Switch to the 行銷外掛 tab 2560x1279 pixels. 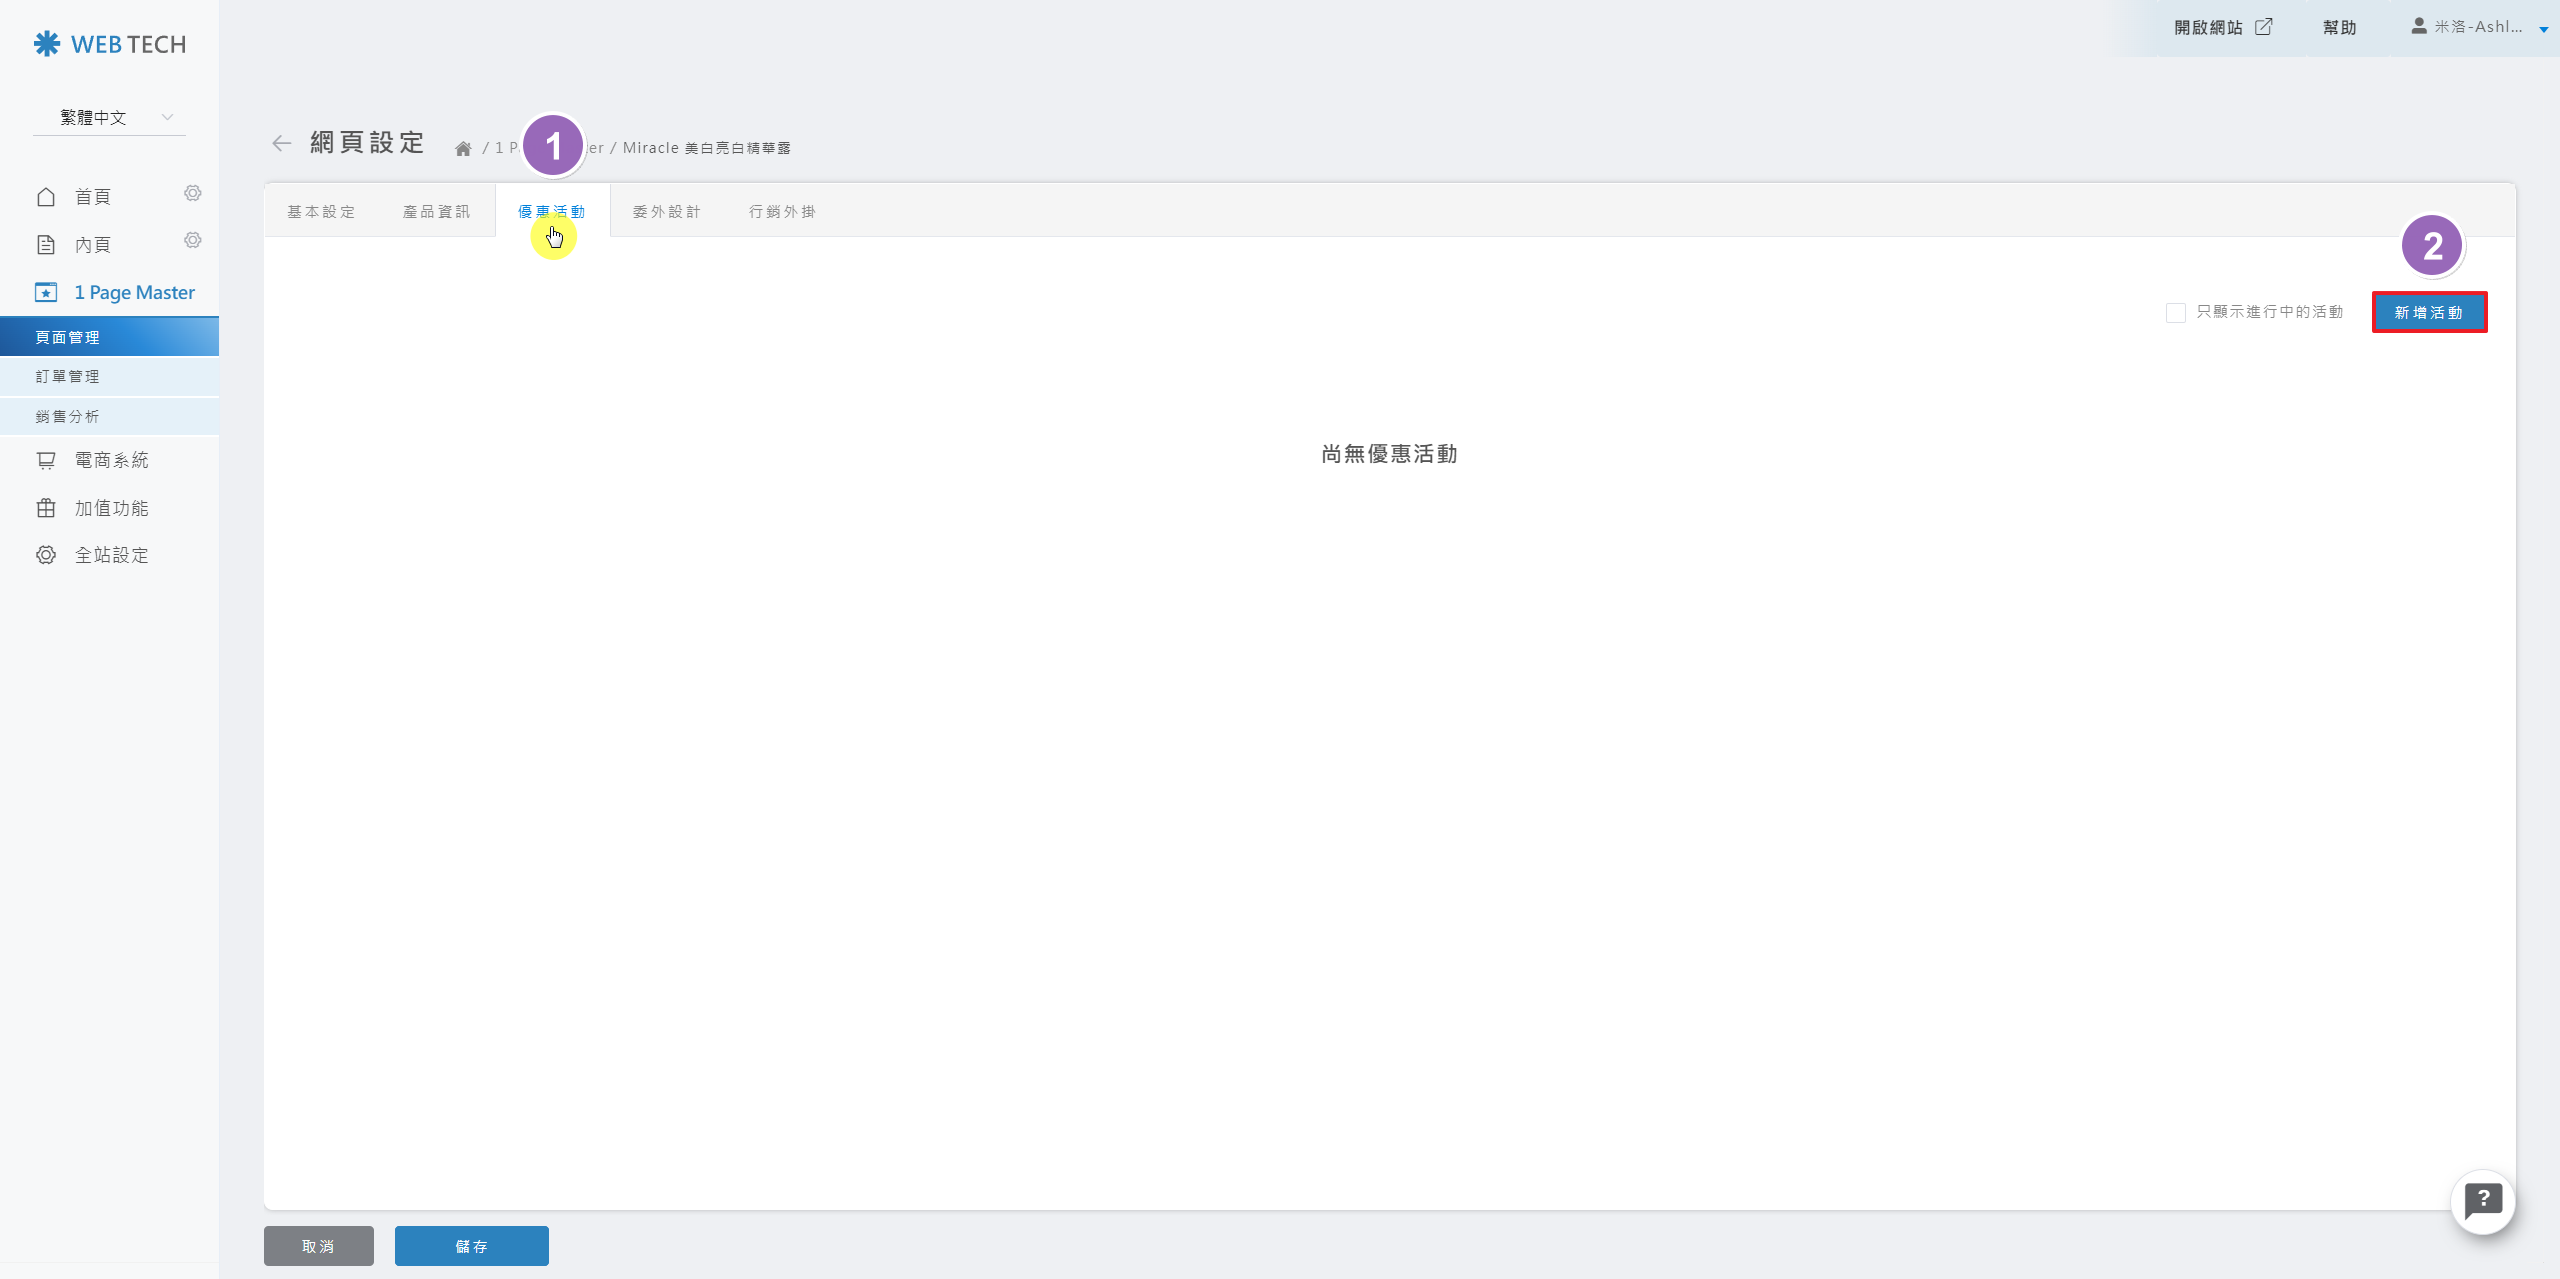tap(782, 212)
